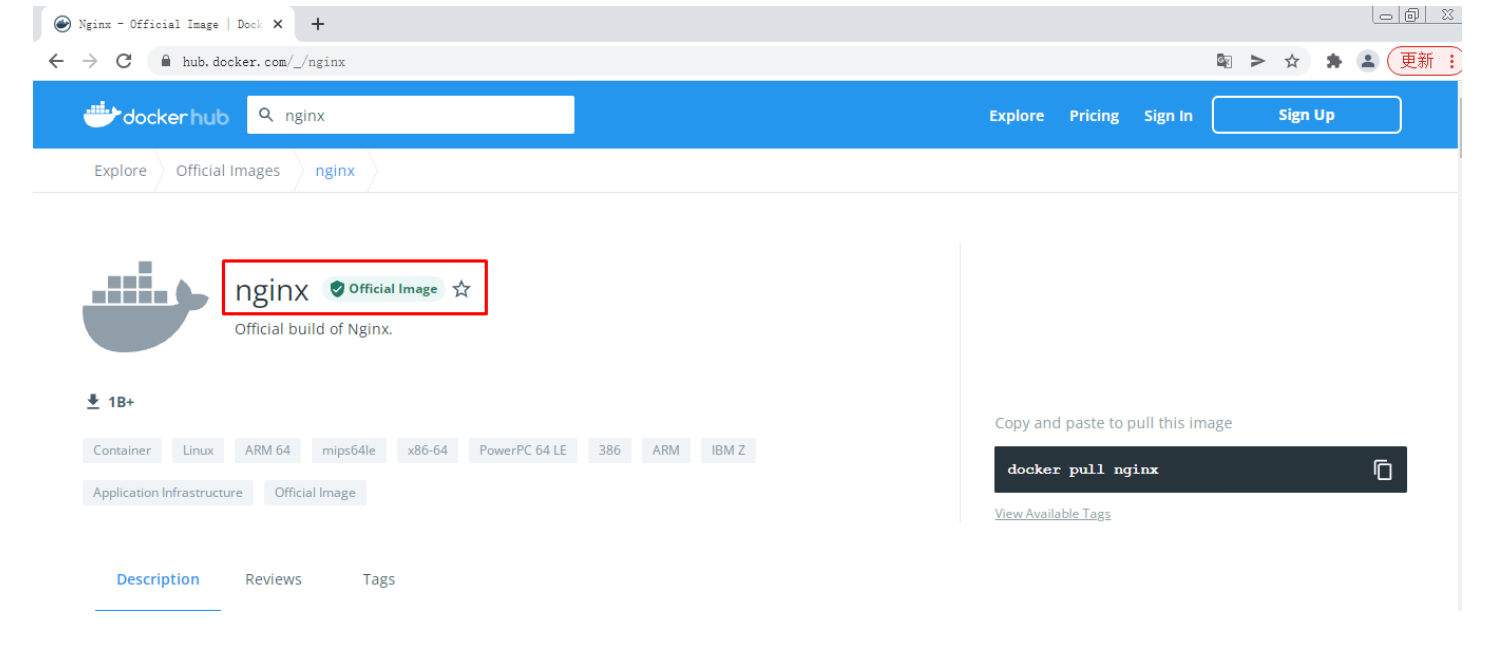Click the Official Image badge next to nginx

(384, 289)
